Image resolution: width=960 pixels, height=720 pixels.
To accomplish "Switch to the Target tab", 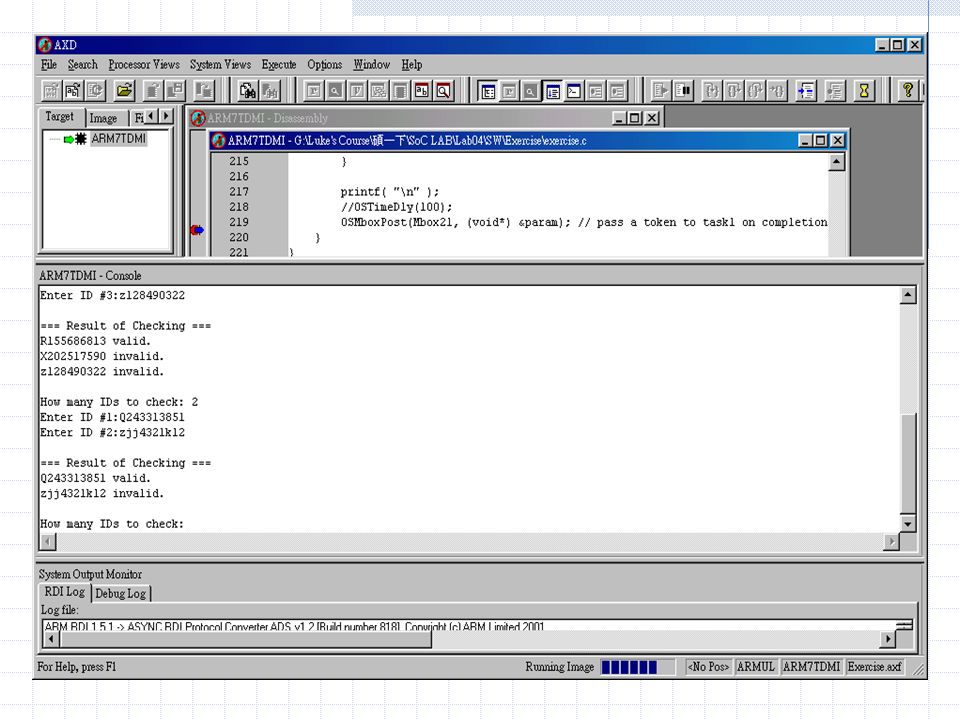I will click(x=59, y=116).
